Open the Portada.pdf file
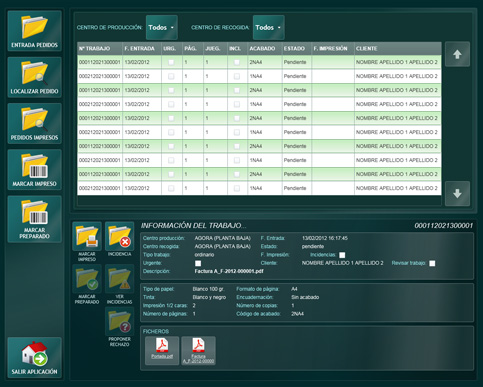This screenshot has height=387, width=483. (162, 350)
